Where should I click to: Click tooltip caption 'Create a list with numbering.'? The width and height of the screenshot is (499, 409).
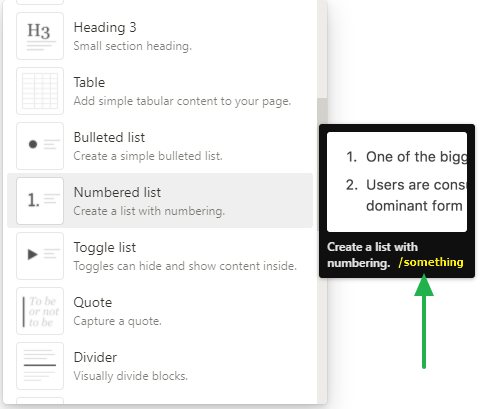(372, 255)
